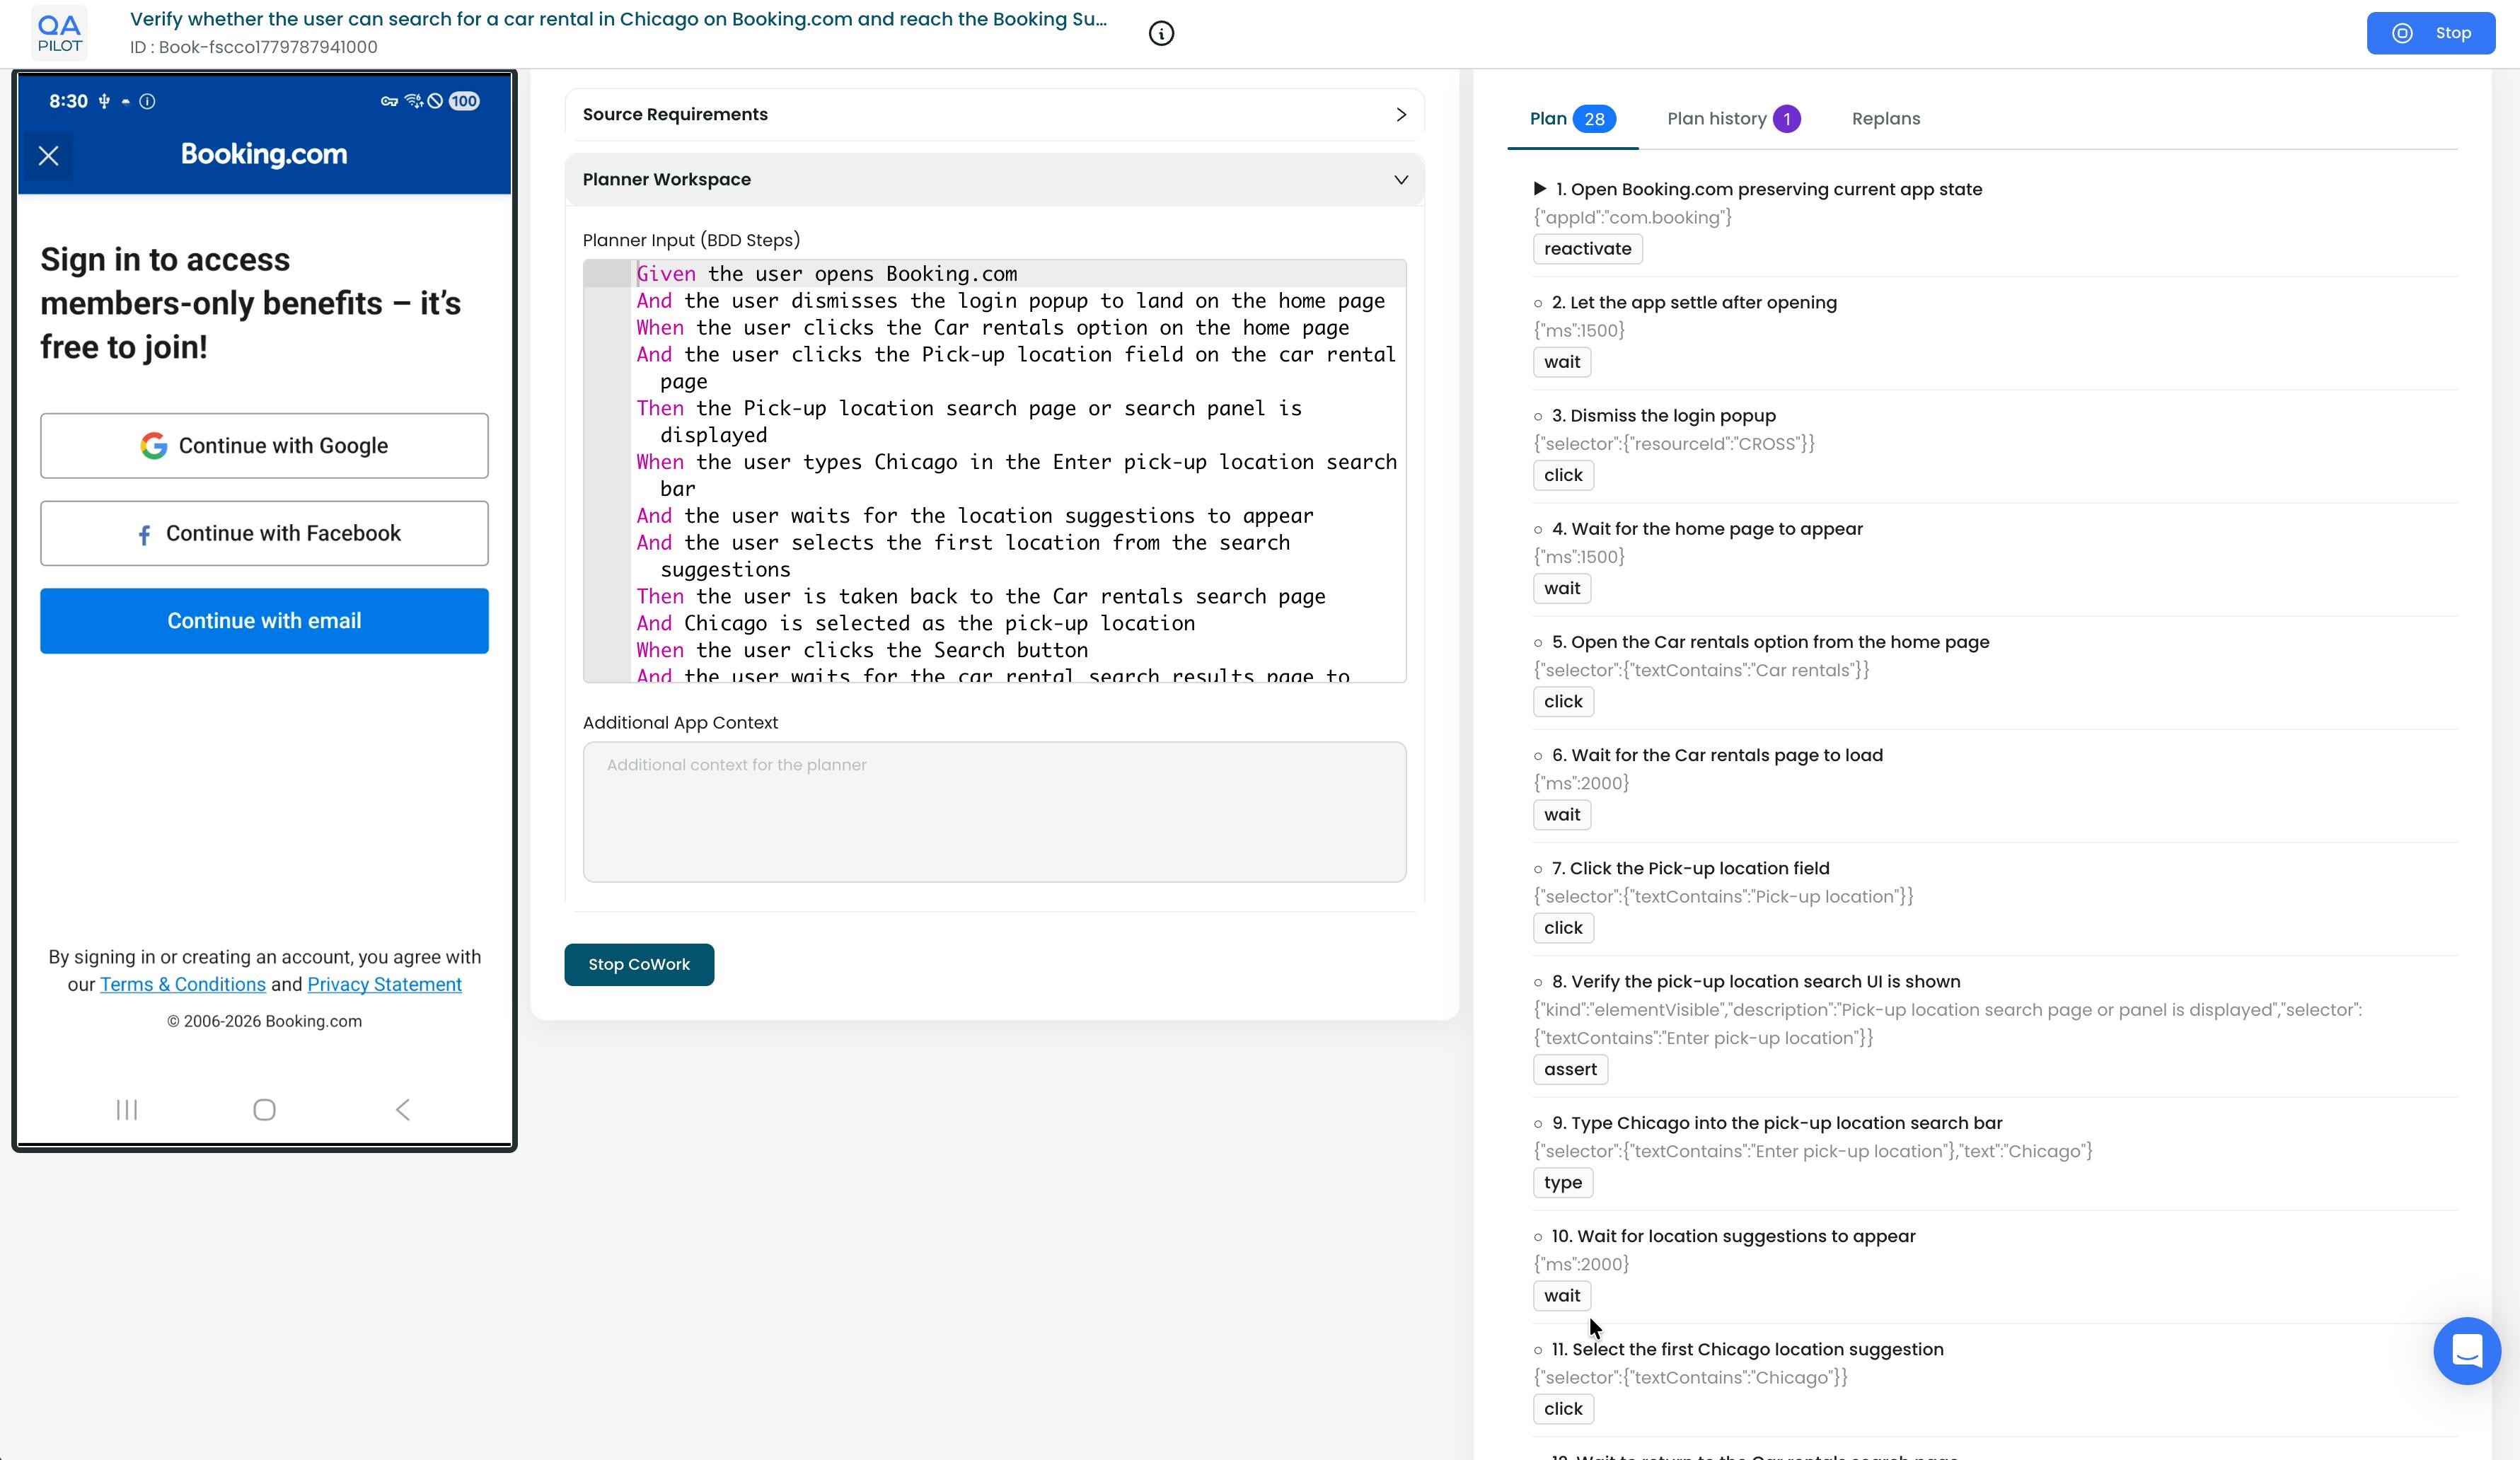
Task: Tap Continue with email
Action: tap(264, 621)
